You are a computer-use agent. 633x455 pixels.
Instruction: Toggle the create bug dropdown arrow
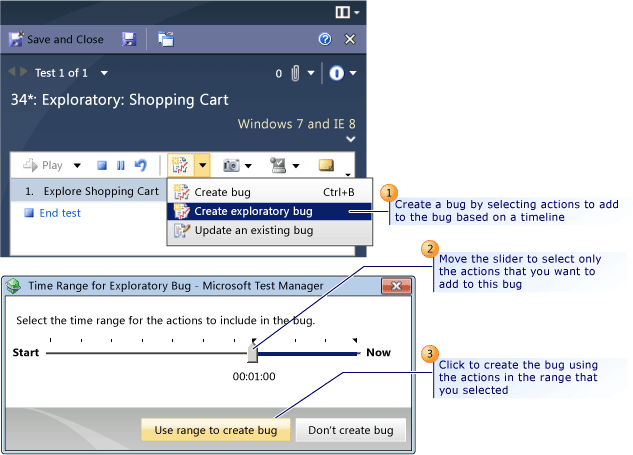coord(203,165)
